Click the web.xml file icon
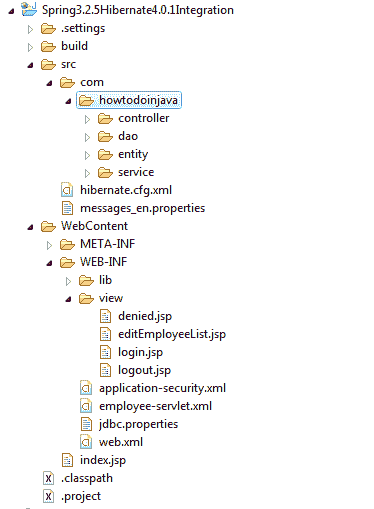374x509 pixels. (86, 442)
